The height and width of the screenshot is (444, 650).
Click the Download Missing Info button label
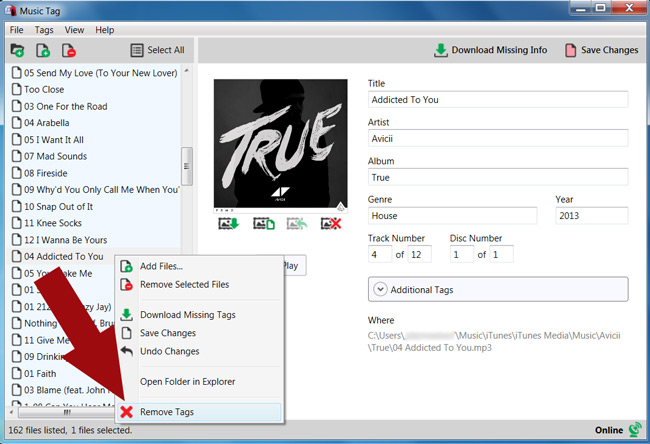(499, 50)
